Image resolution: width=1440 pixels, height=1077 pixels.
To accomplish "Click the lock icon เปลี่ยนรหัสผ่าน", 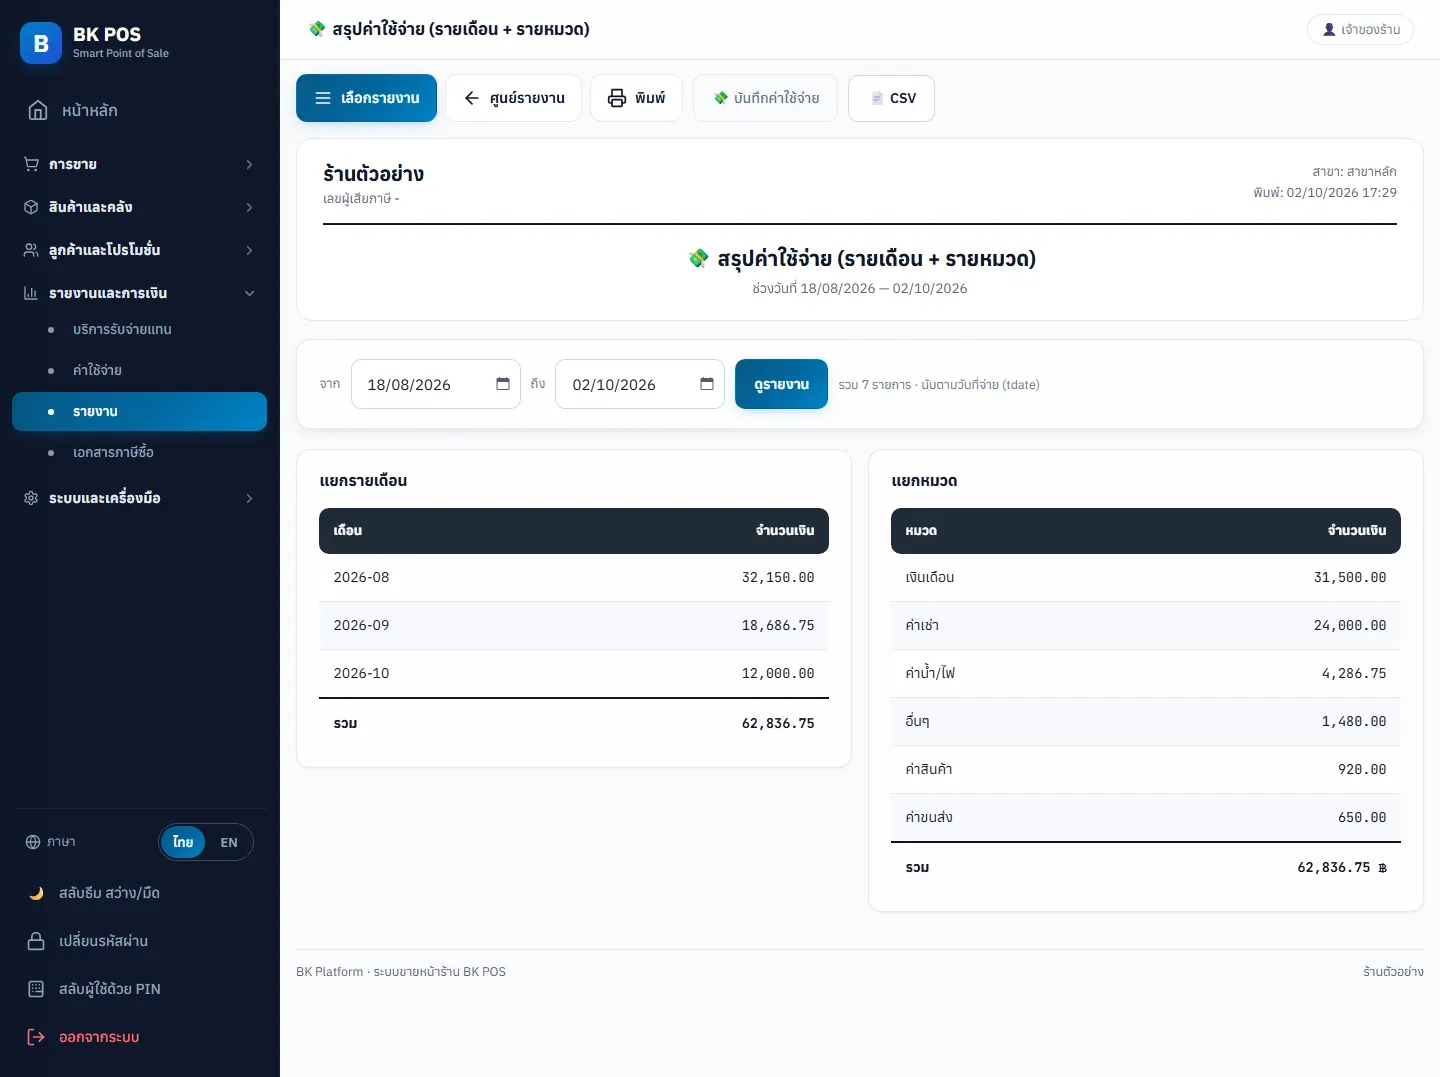I will 36,941.
